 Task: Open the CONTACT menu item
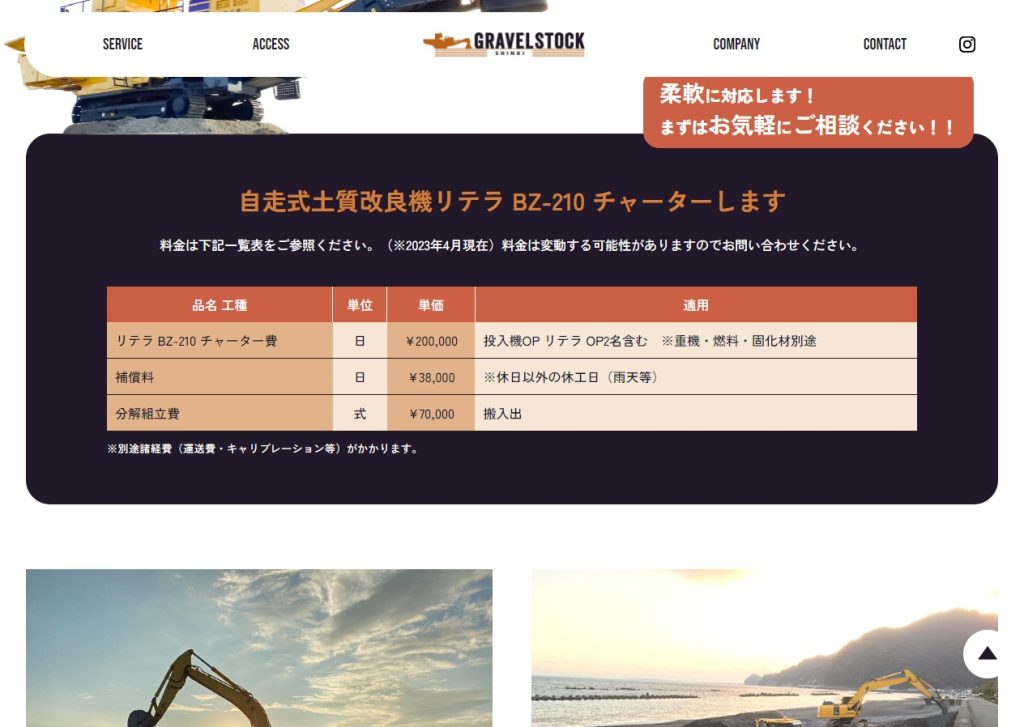click(x=885, y=44)
